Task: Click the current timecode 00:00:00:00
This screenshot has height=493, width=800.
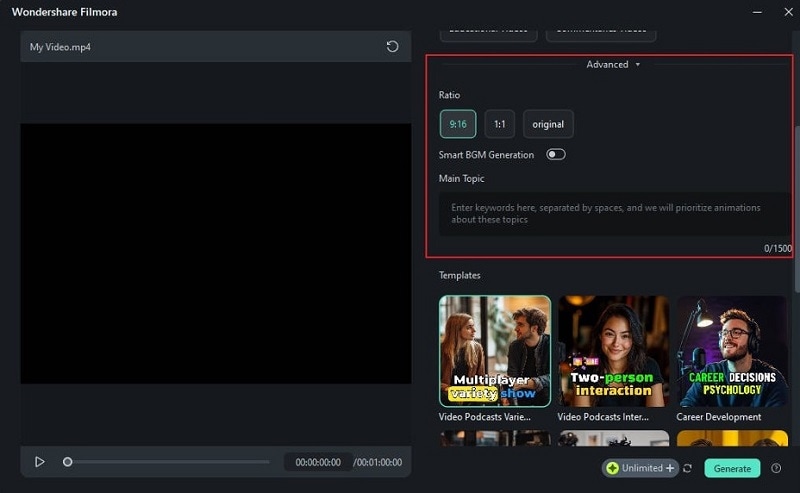Action: 318,462
